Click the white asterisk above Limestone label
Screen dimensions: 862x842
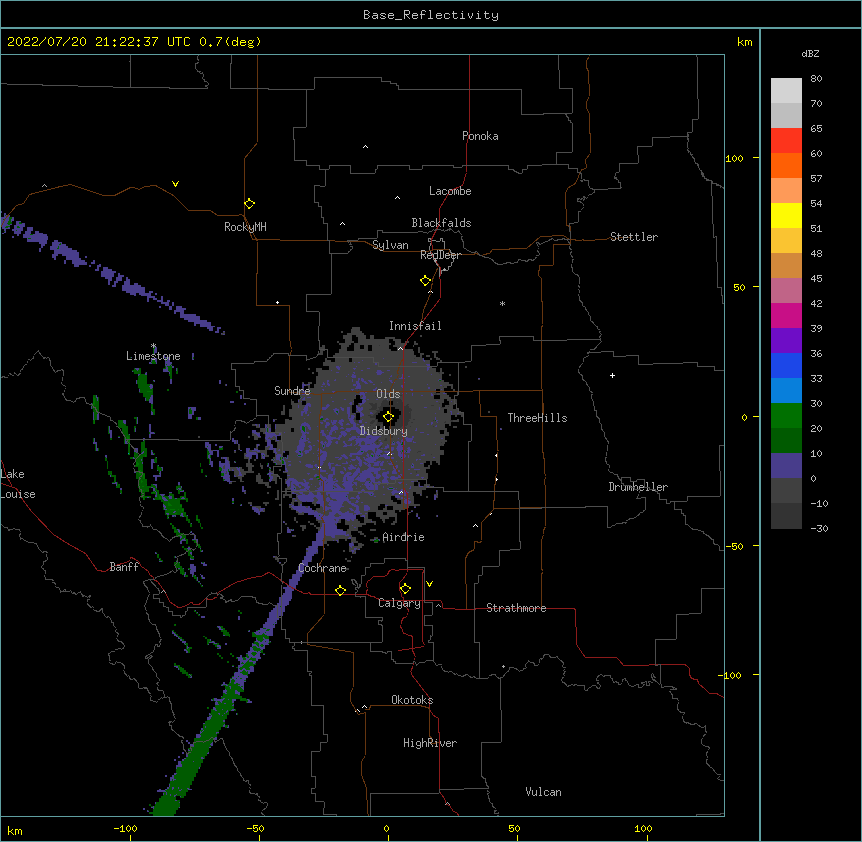(153, 346)
